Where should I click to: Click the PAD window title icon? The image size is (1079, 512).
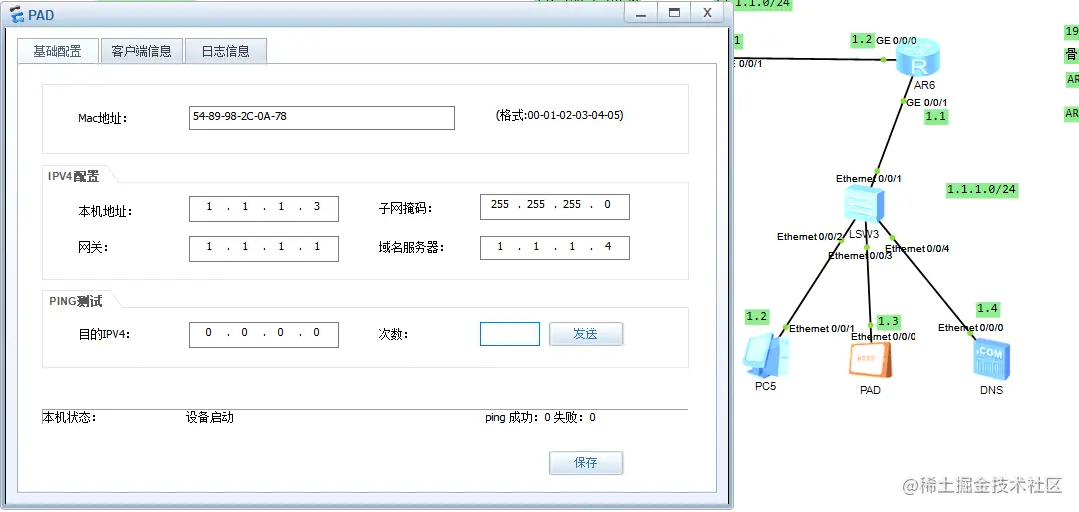click(18, 14)
